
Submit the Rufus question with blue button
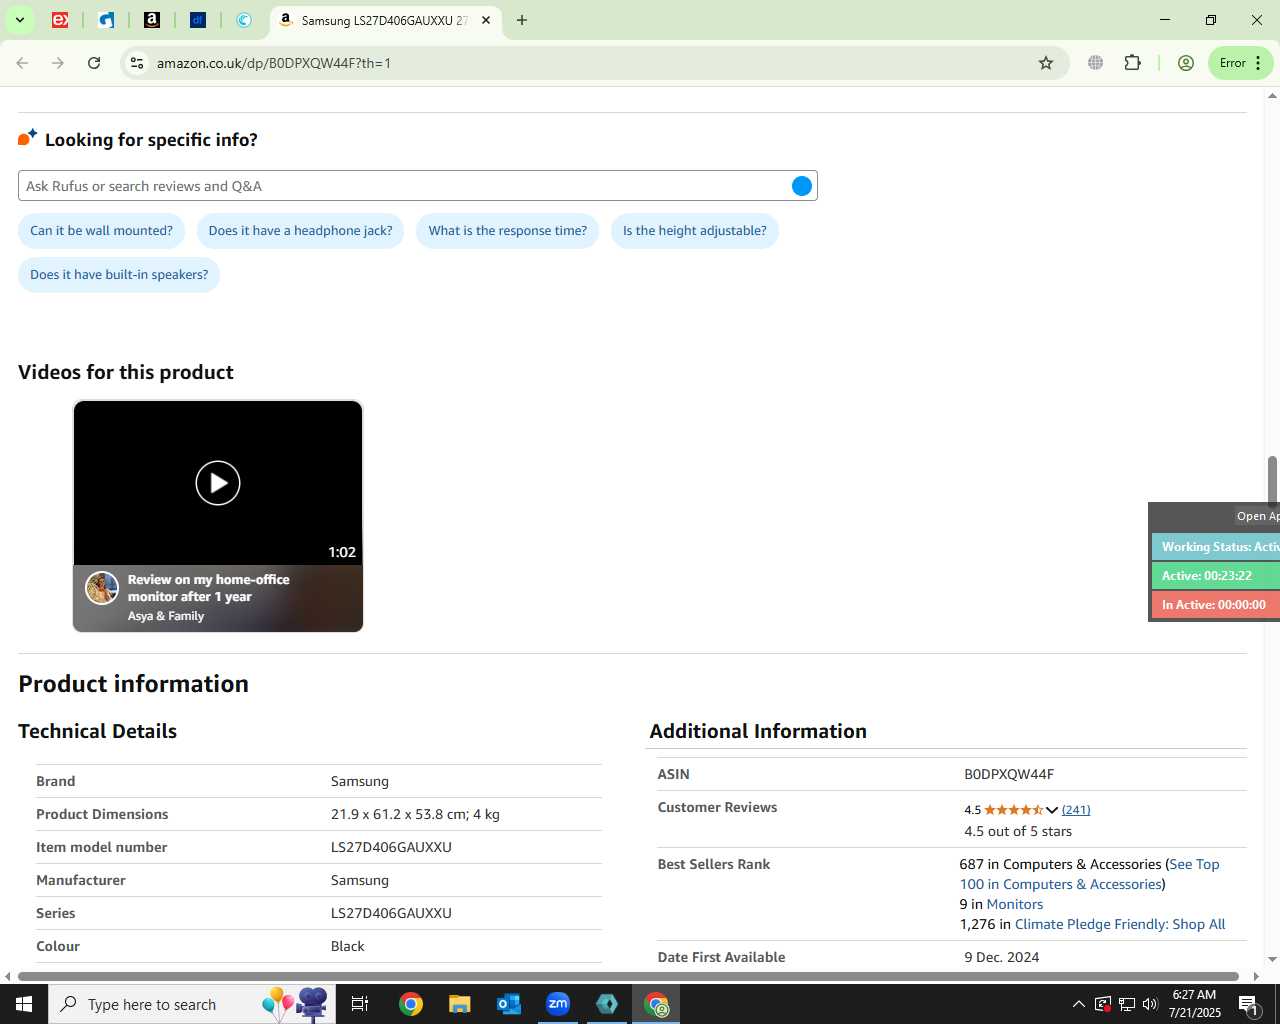pyautogui.click(x=802, y=186)
